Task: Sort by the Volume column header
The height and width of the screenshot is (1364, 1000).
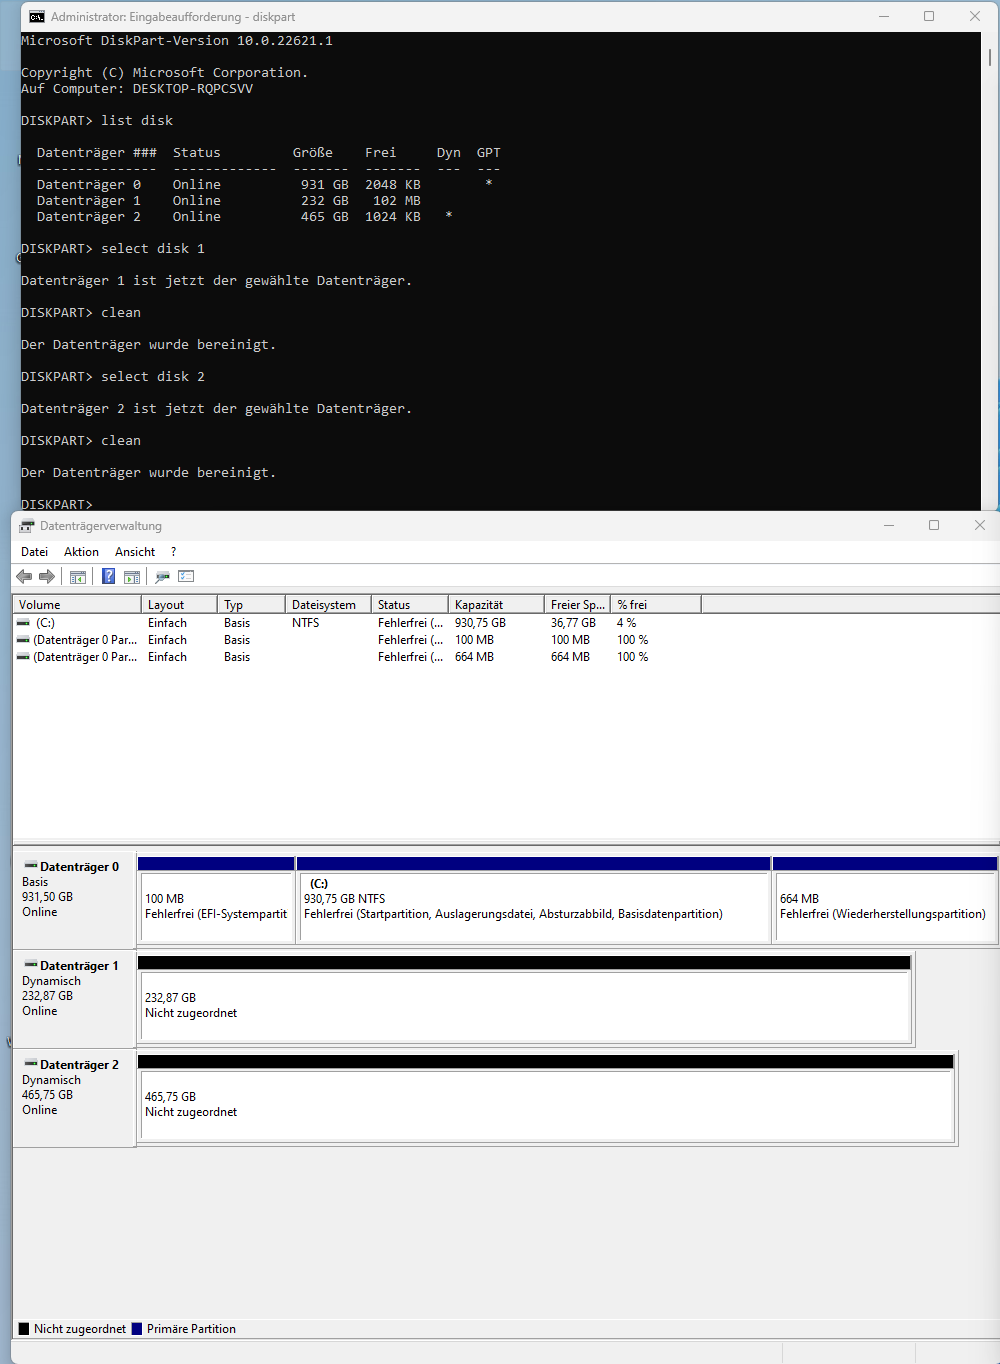Action: pyautogui.click(x=77, y=605)
